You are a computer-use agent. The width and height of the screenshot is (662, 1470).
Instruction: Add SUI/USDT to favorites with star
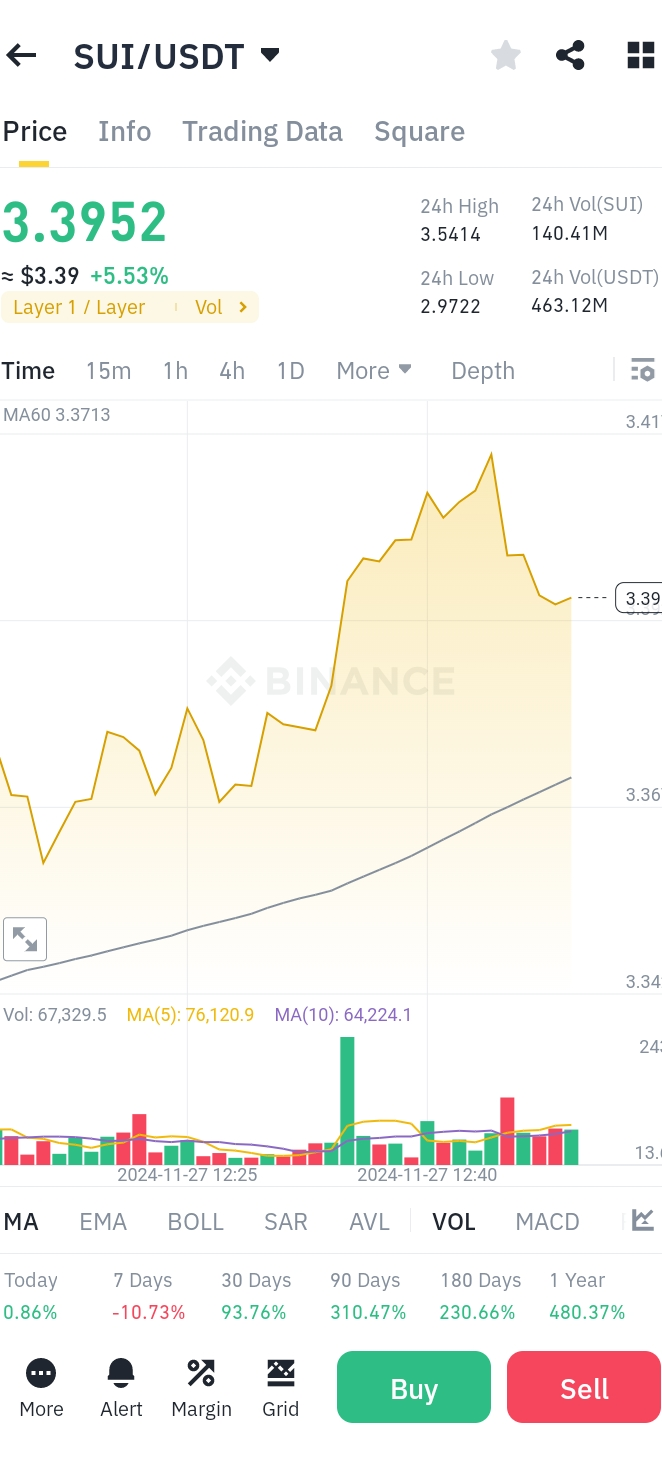pos(506,56)
